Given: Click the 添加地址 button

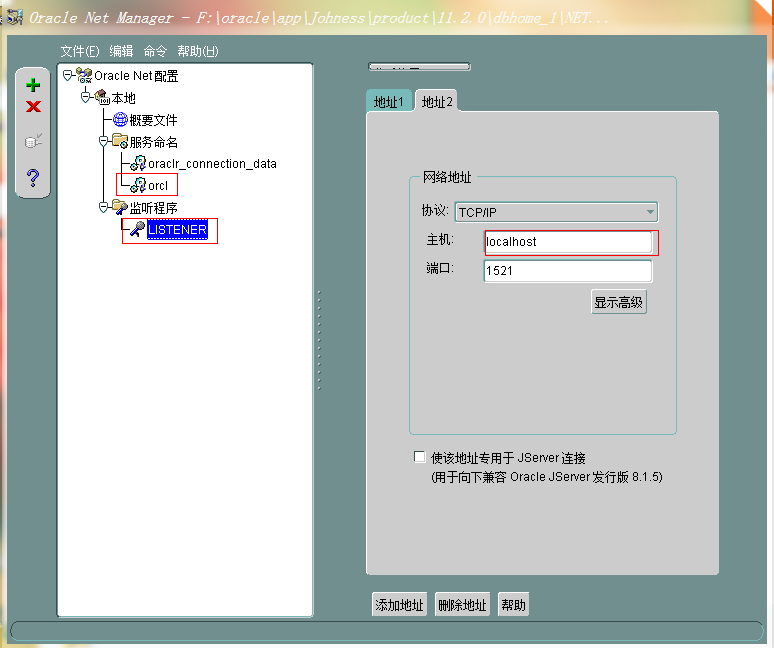Looking at the screenshot, I should [x=399, y=605].
